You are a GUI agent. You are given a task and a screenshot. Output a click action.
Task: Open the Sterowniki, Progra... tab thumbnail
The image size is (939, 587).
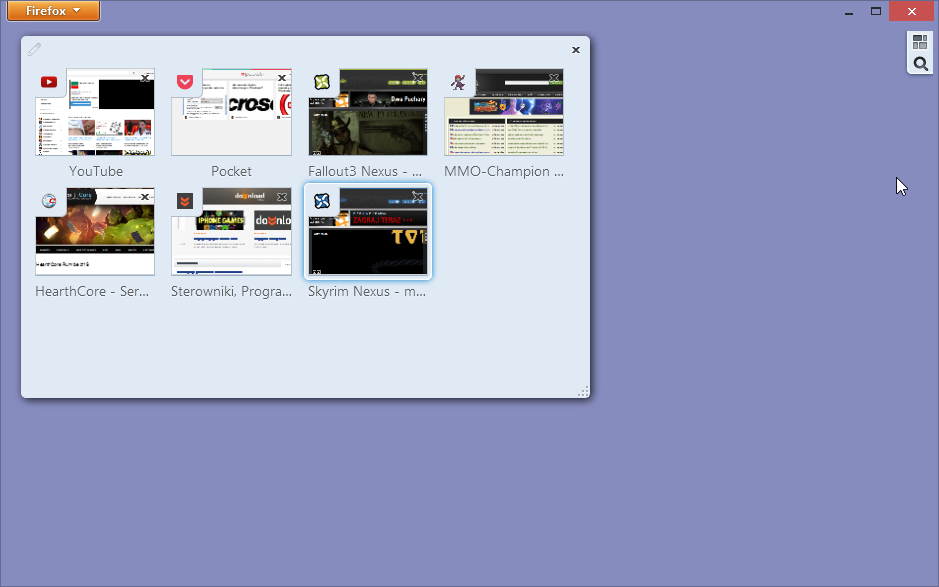(x=231, y=232)
